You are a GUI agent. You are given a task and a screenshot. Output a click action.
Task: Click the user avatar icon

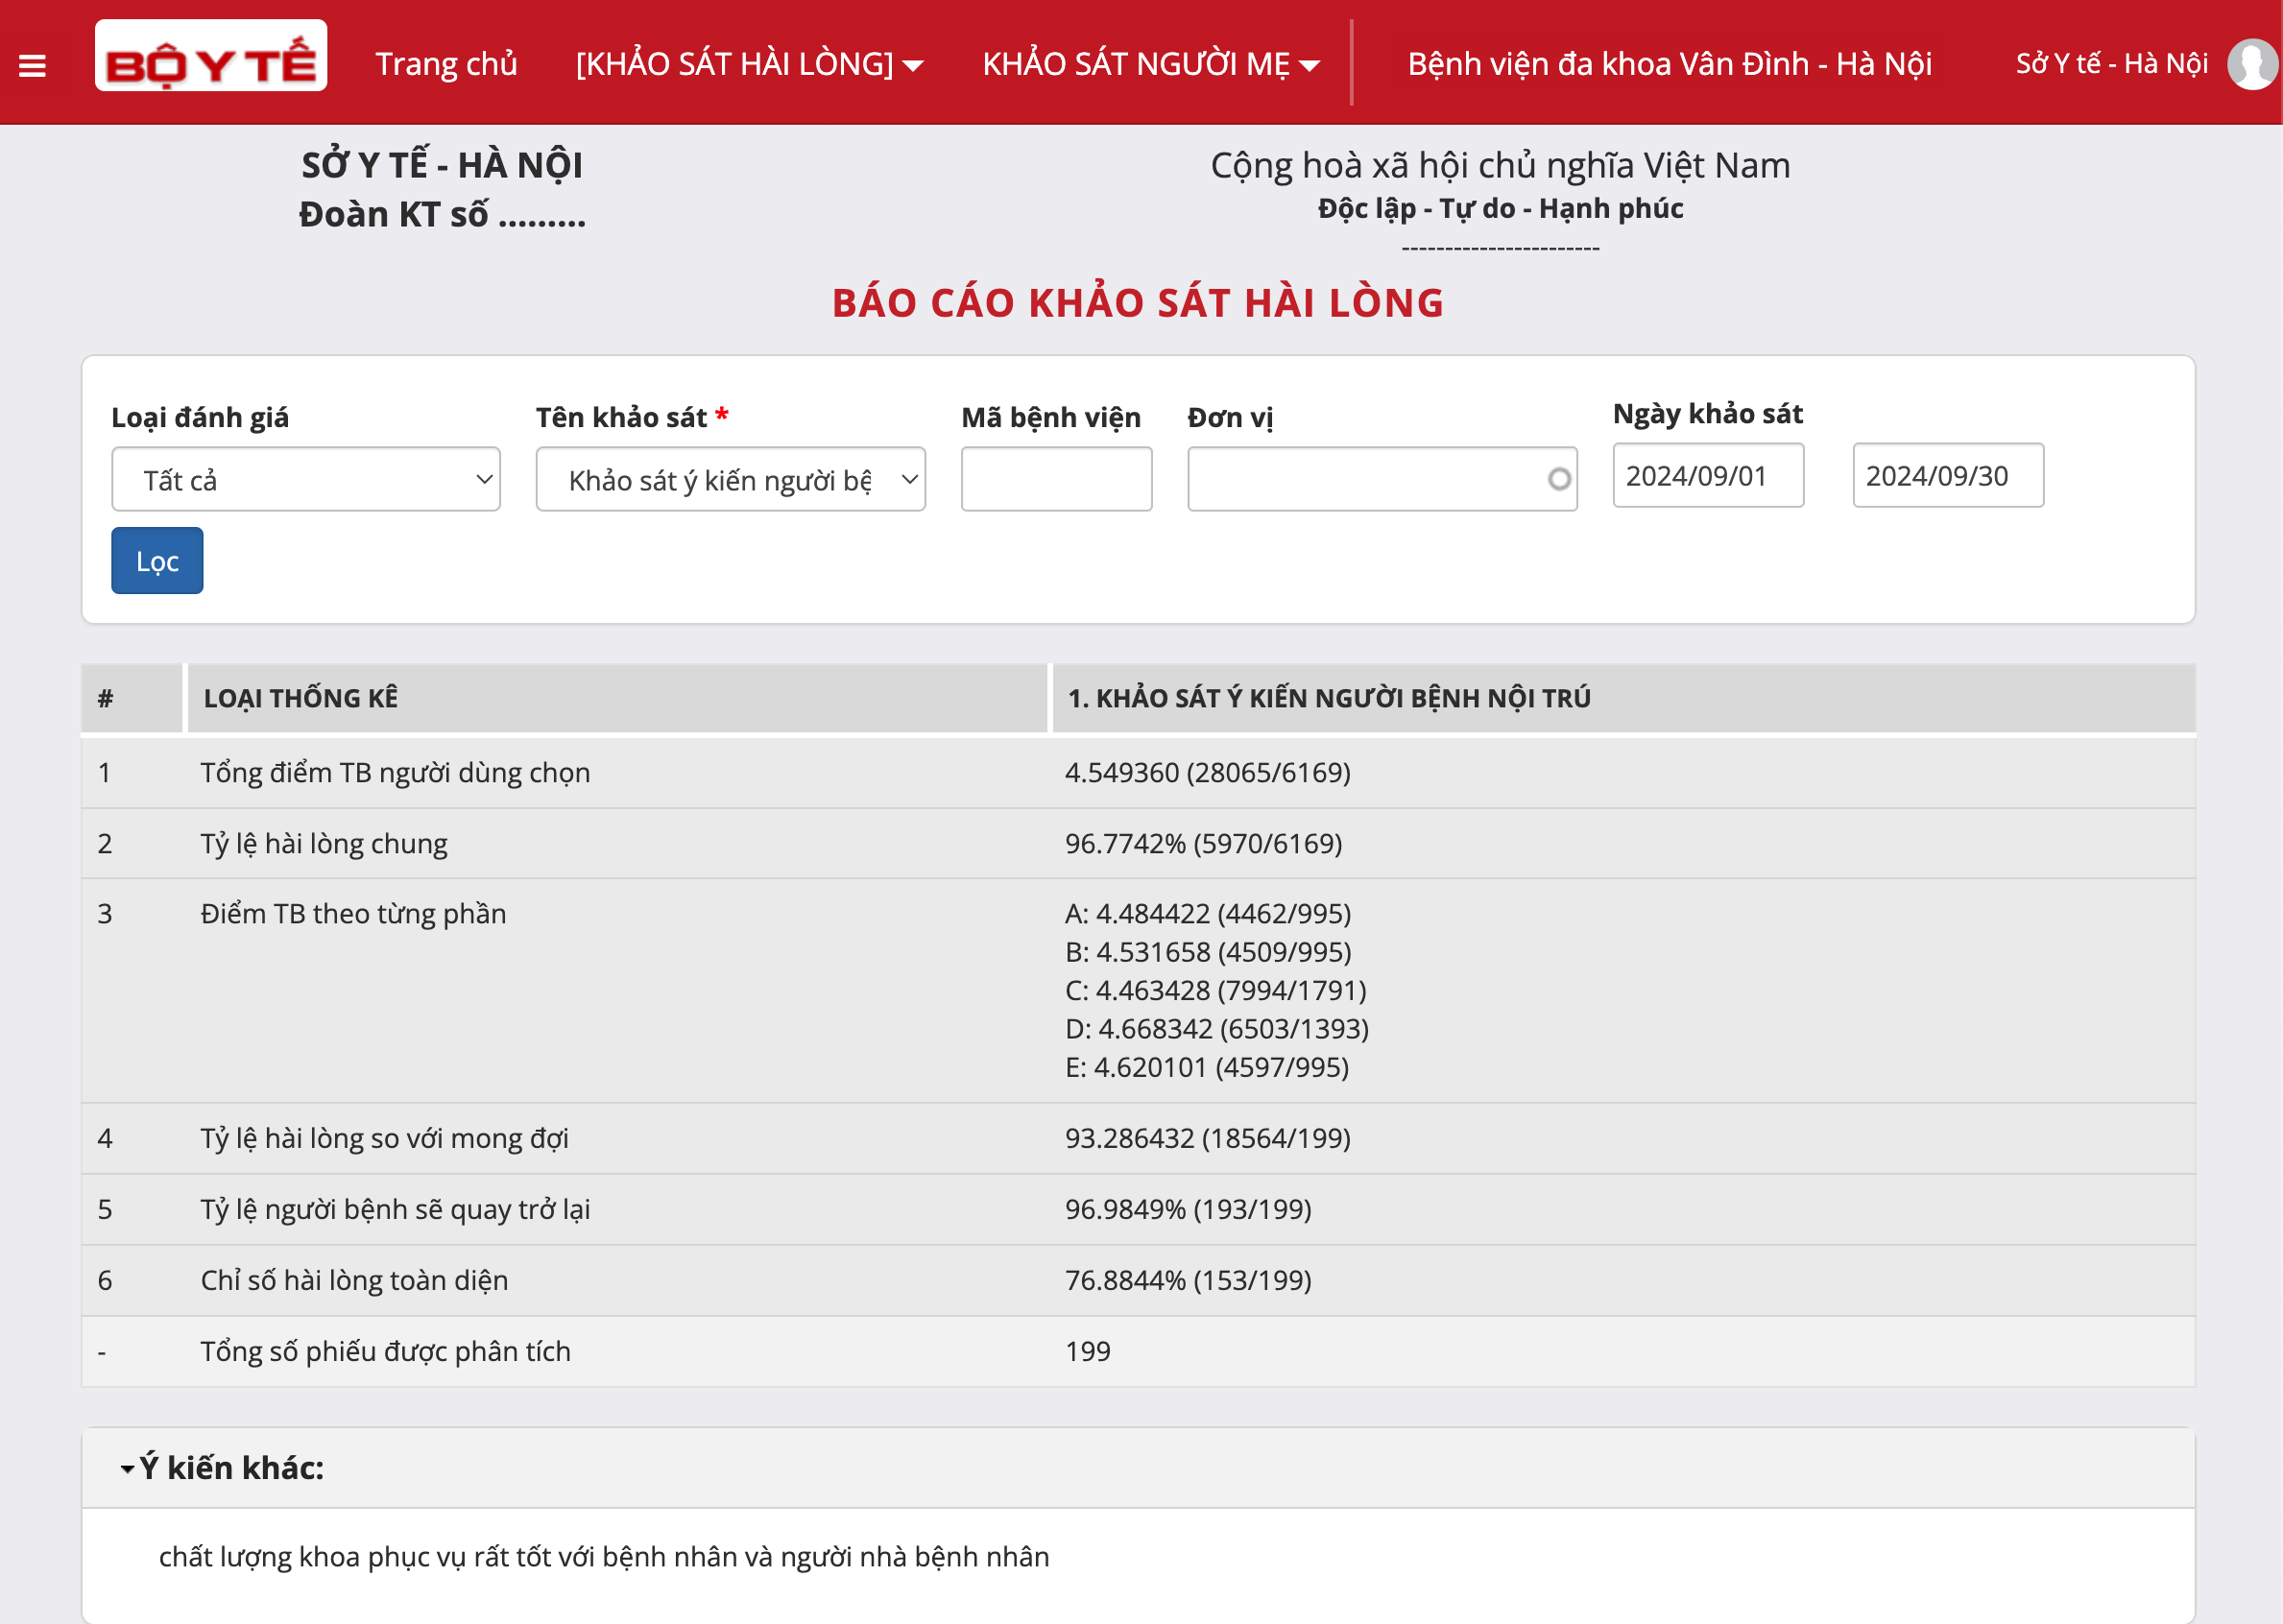[x=2251, y=64]
